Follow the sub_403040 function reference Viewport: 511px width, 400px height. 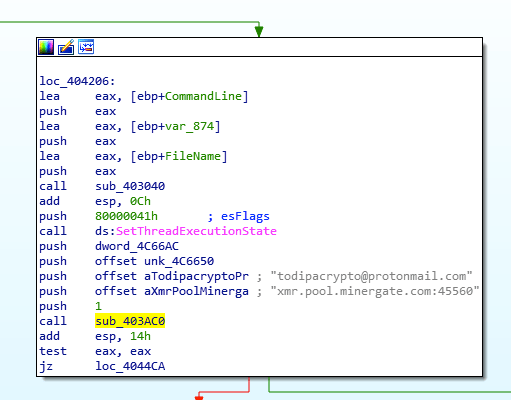130,186
